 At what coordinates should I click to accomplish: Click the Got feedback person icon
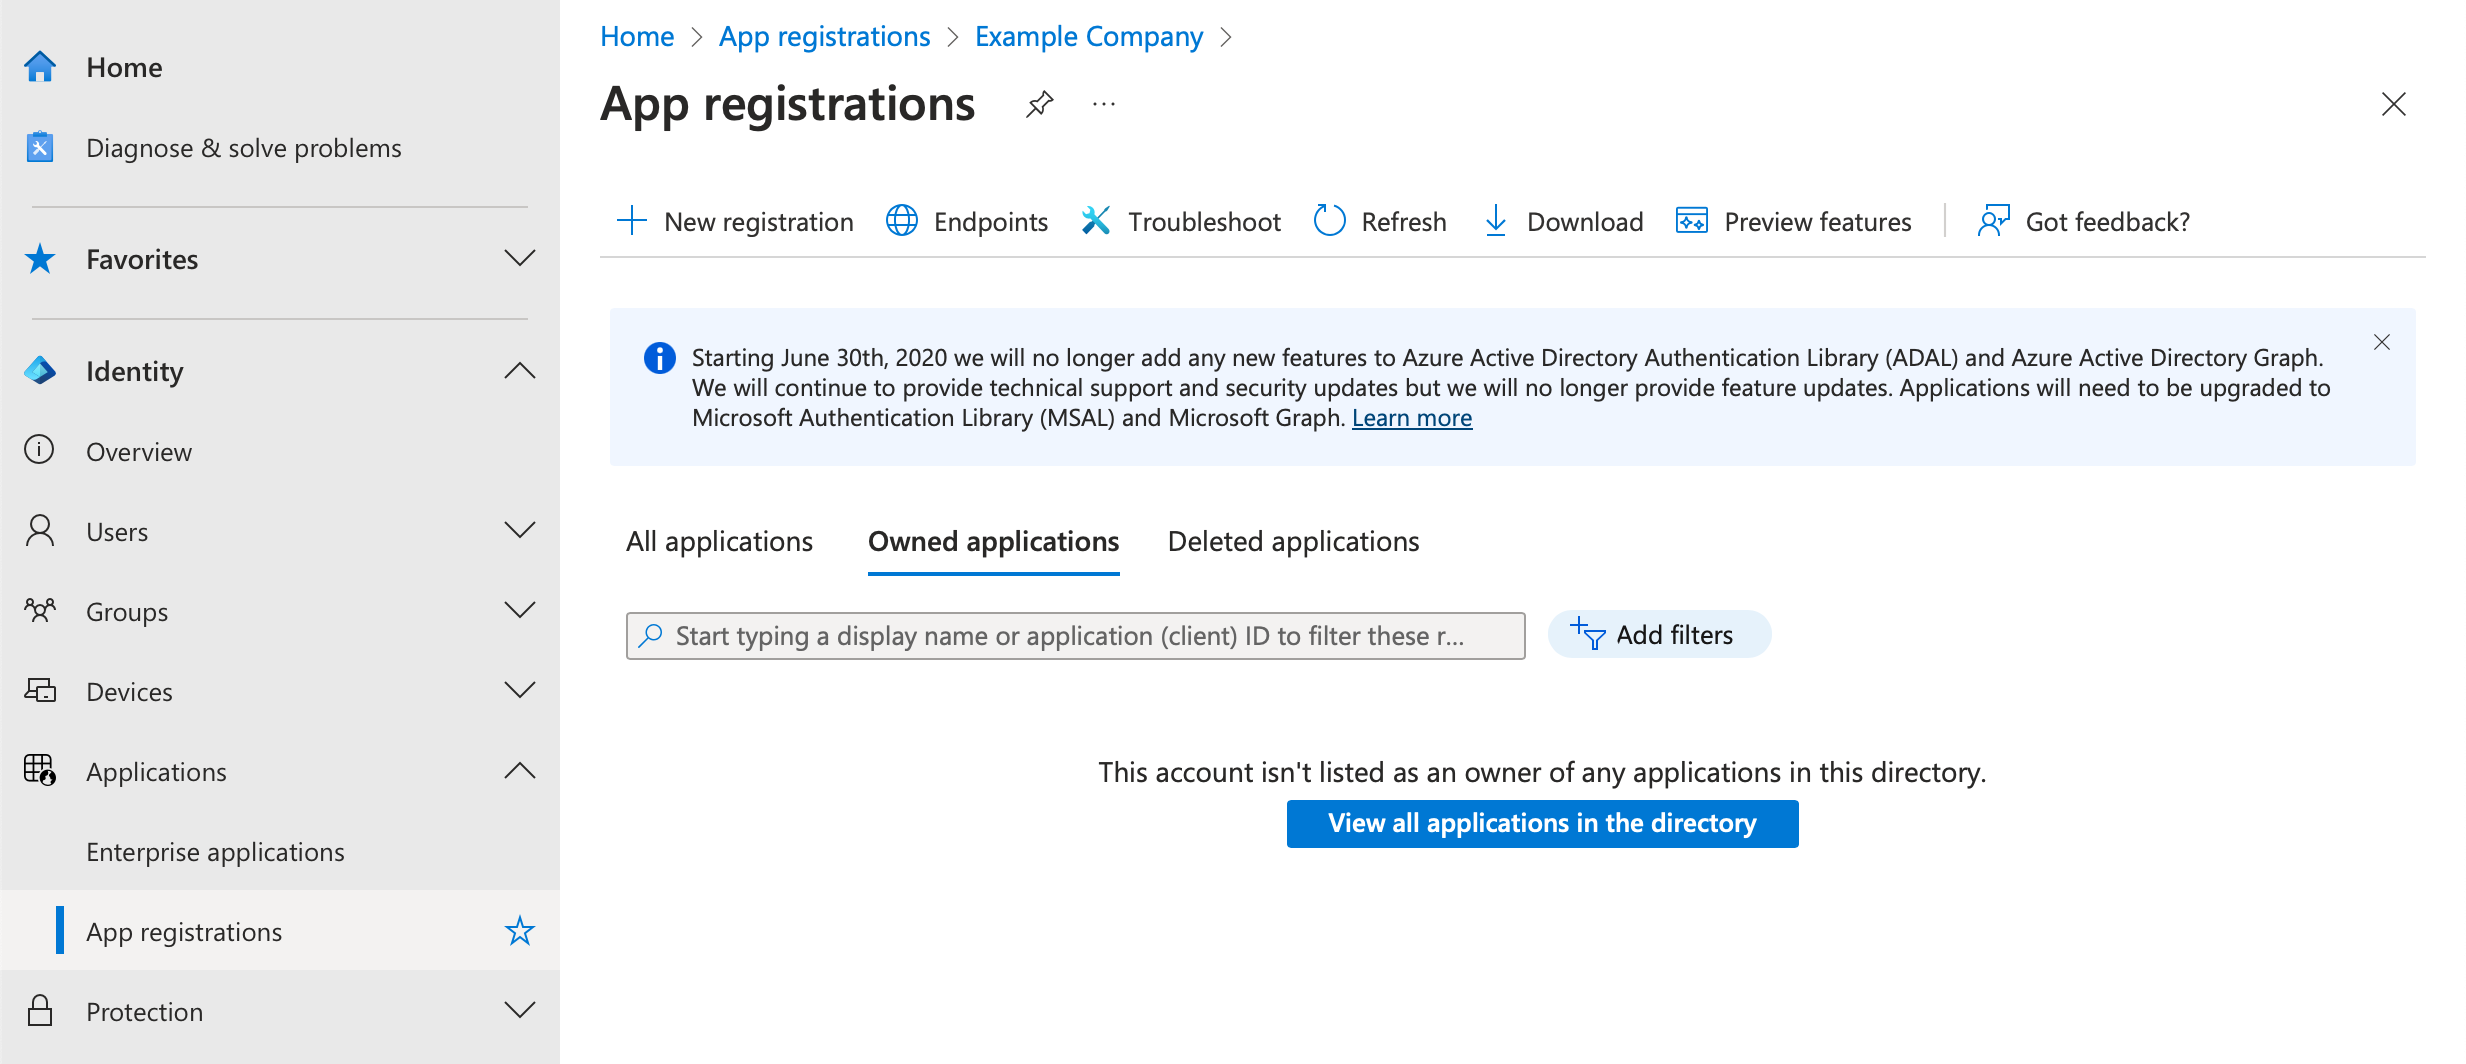pos(1993,221)
